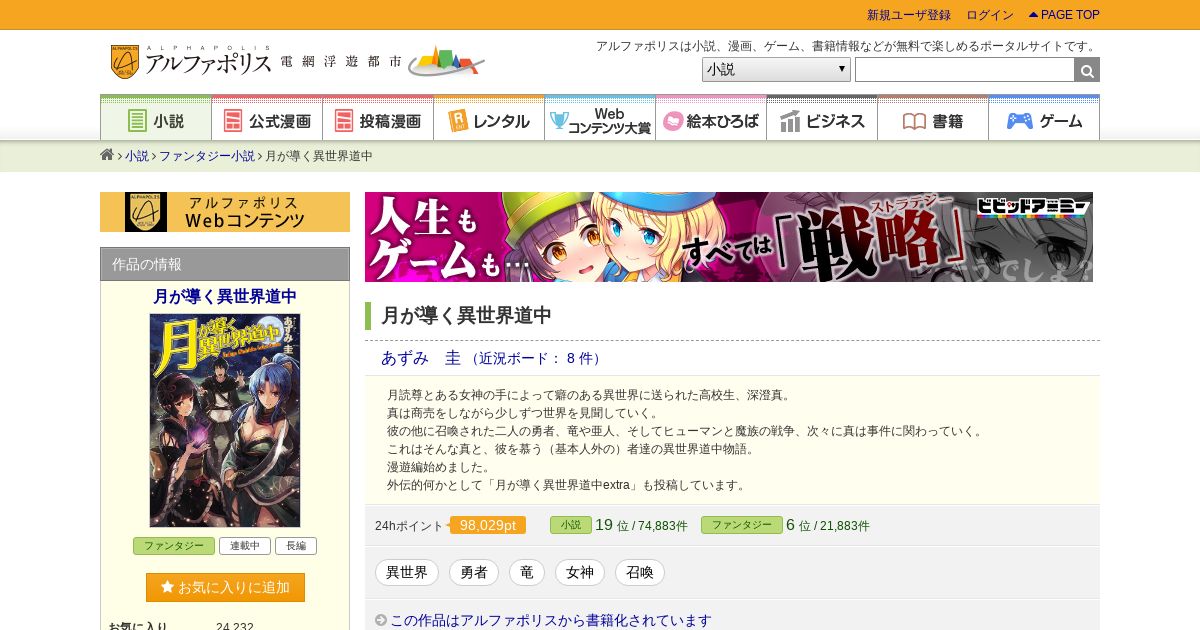Jump to PAGE TOP
The width and height of the screenshot is (1200, 630).
[x=1064, y=15]
